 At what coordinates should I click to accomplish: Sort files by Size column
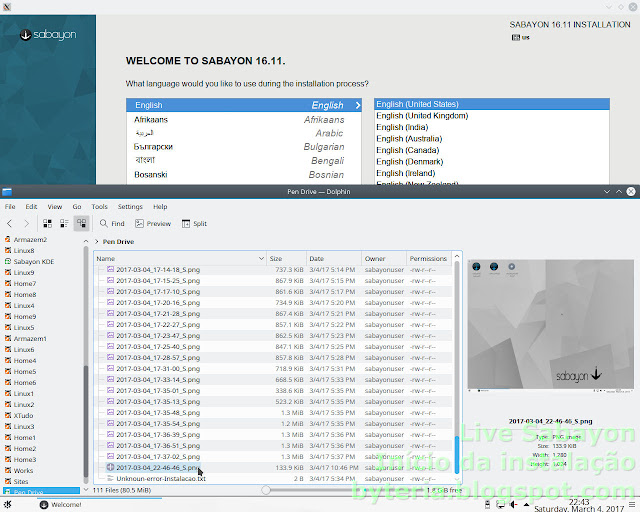point(286,258)
